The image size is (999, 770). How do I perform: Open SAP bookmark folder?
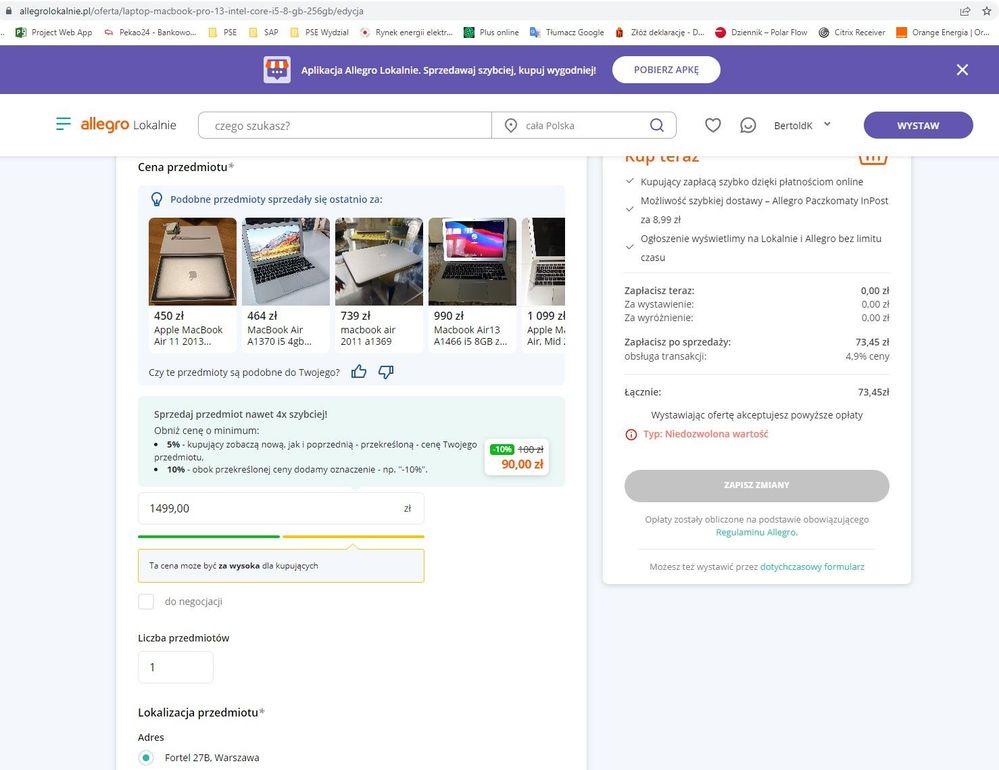pyautogui.click(x=264, y=32)
